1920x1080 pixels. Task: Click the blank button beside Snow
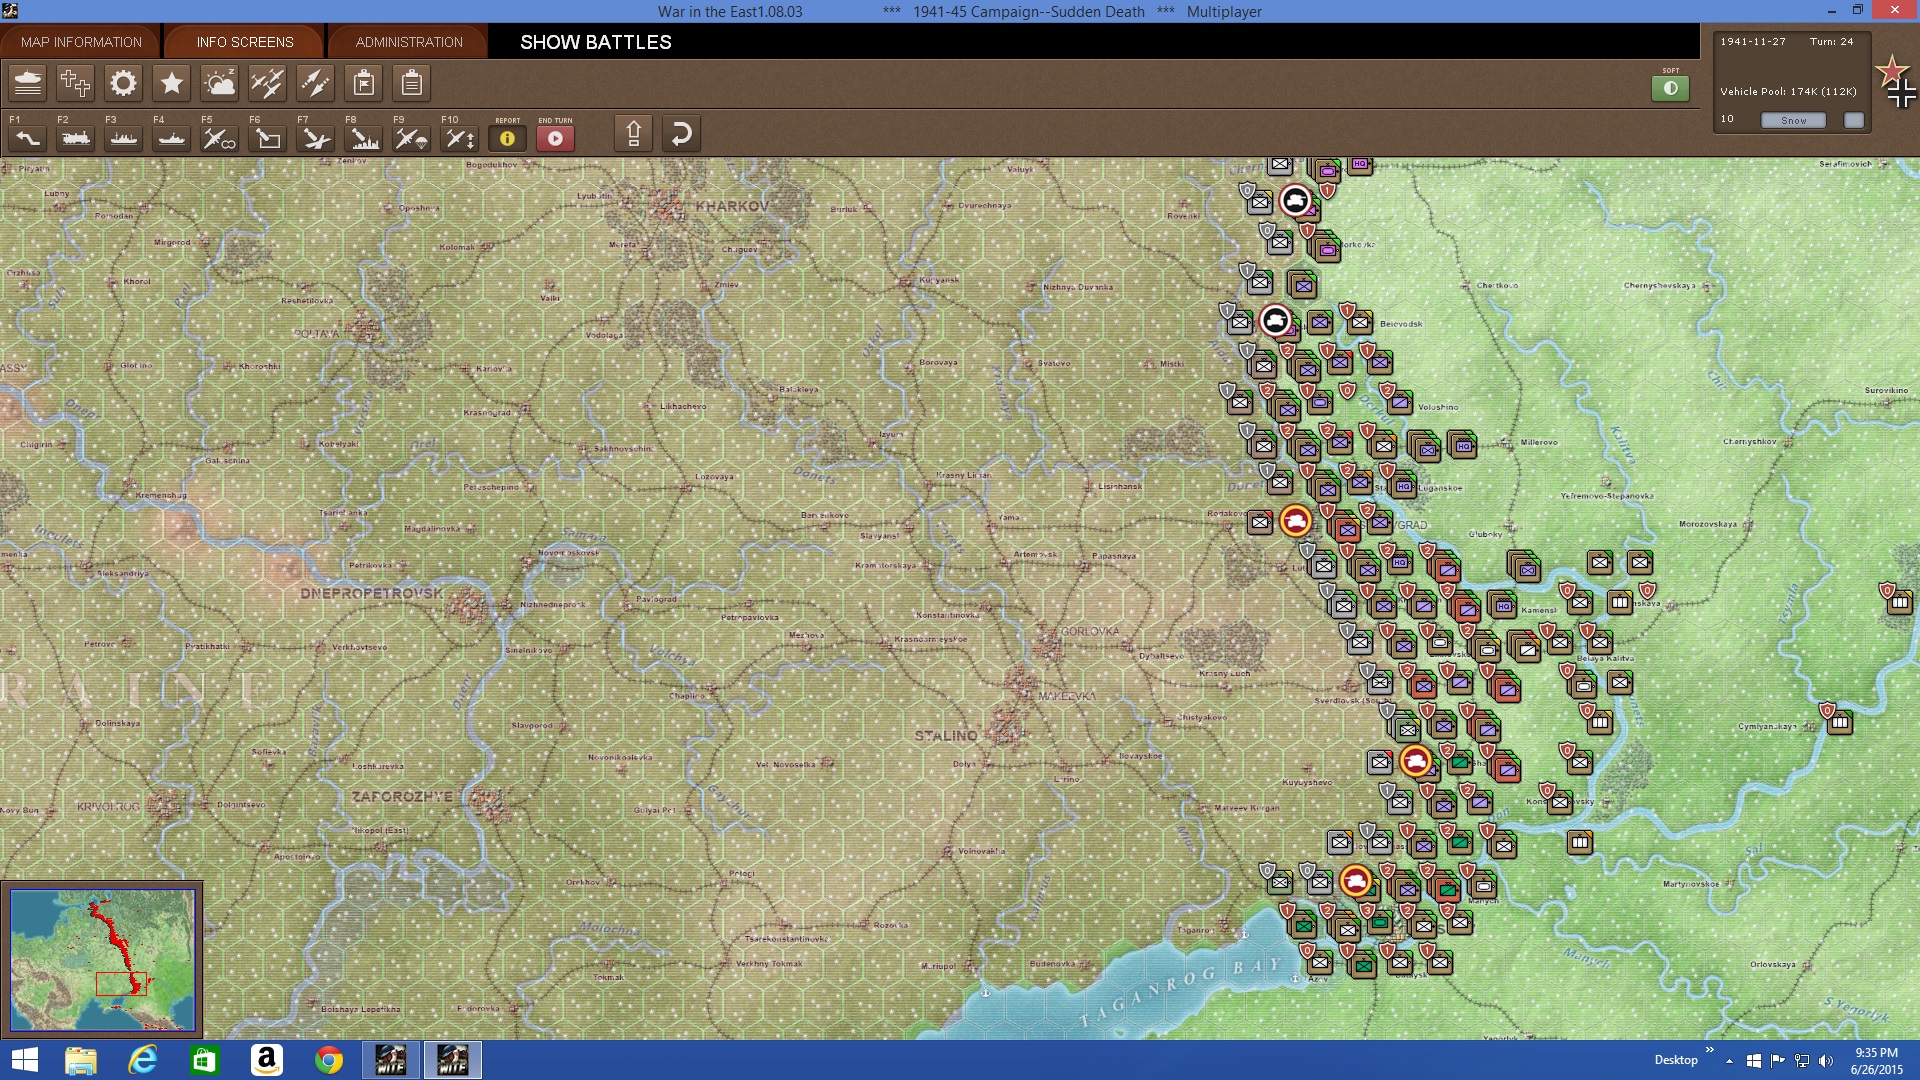click(x=1854, y=120)
